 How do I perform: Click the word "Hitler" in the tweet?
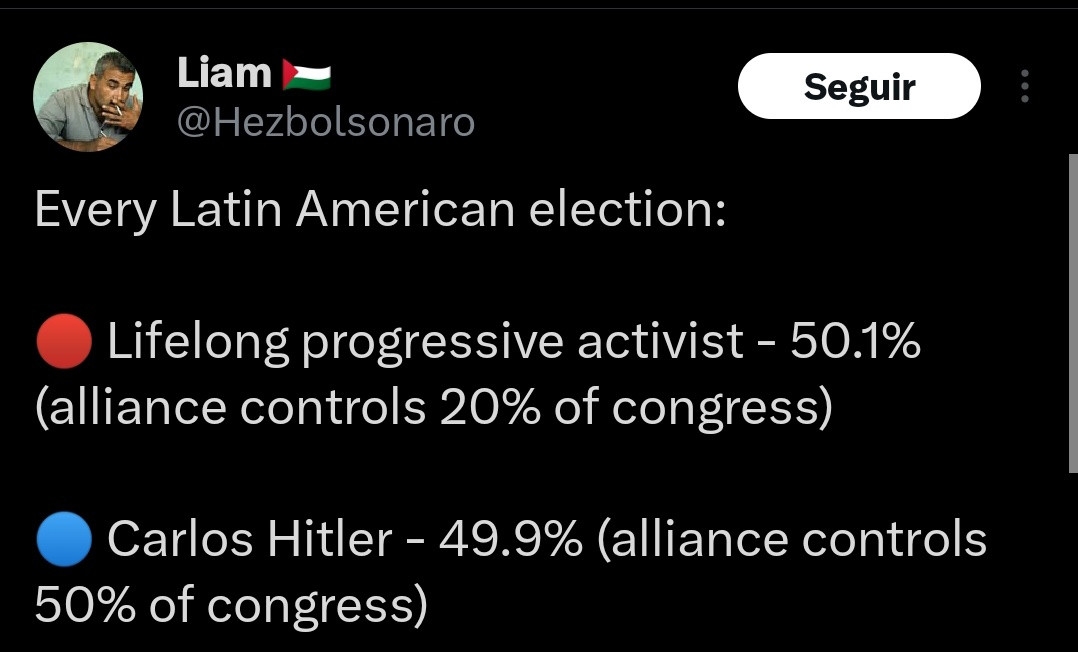pyautogui.click(x=329, y=541)
